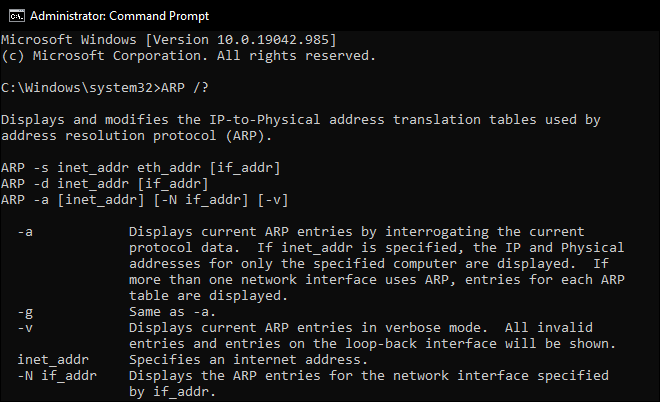This screenshot has height=402, width=660.
Task: Click the final by if_addr. line
Action: click(172, 391)
